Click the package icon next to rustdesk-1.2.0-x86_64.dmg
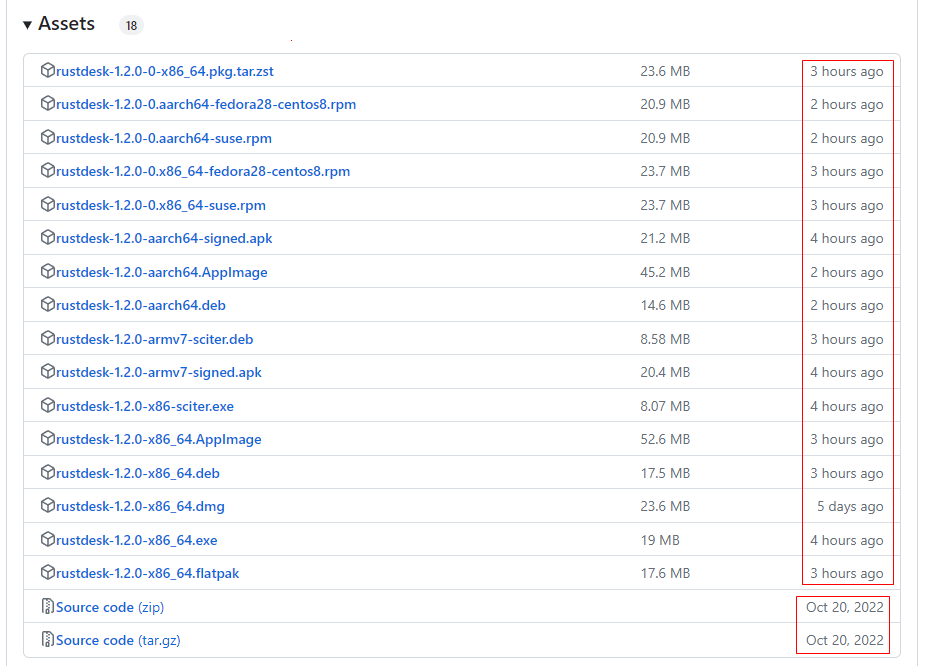 48,506
